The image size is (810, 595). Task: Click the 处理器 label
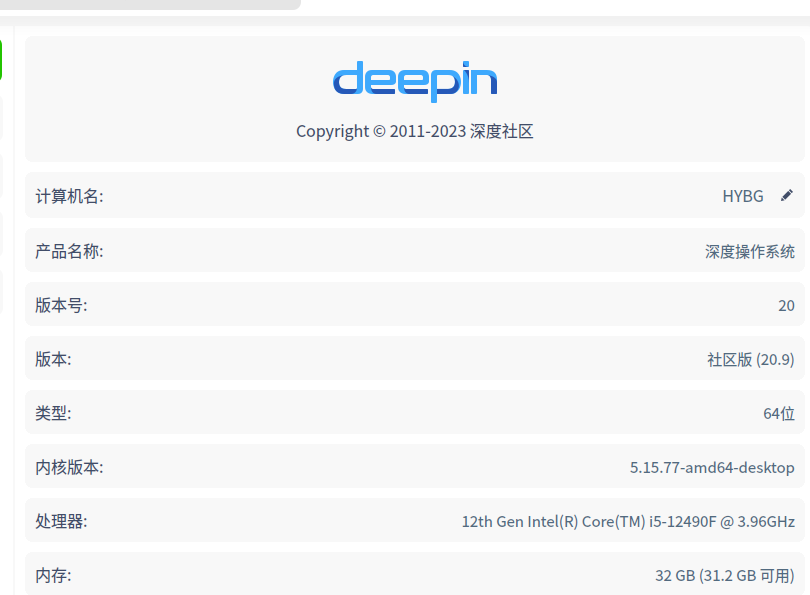click(x=61, y=522)
